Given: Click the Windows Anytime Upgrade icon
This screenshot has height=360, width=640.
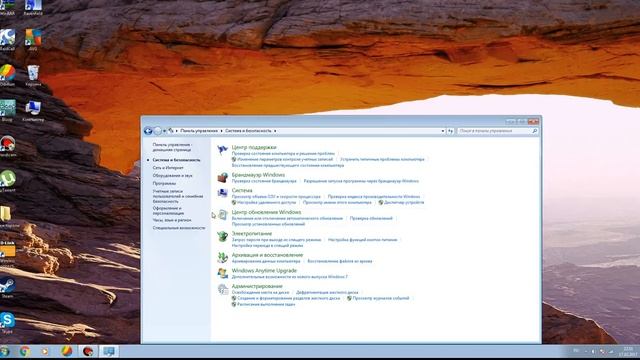Looking at the screenshot, I should [x=222, y=273].
